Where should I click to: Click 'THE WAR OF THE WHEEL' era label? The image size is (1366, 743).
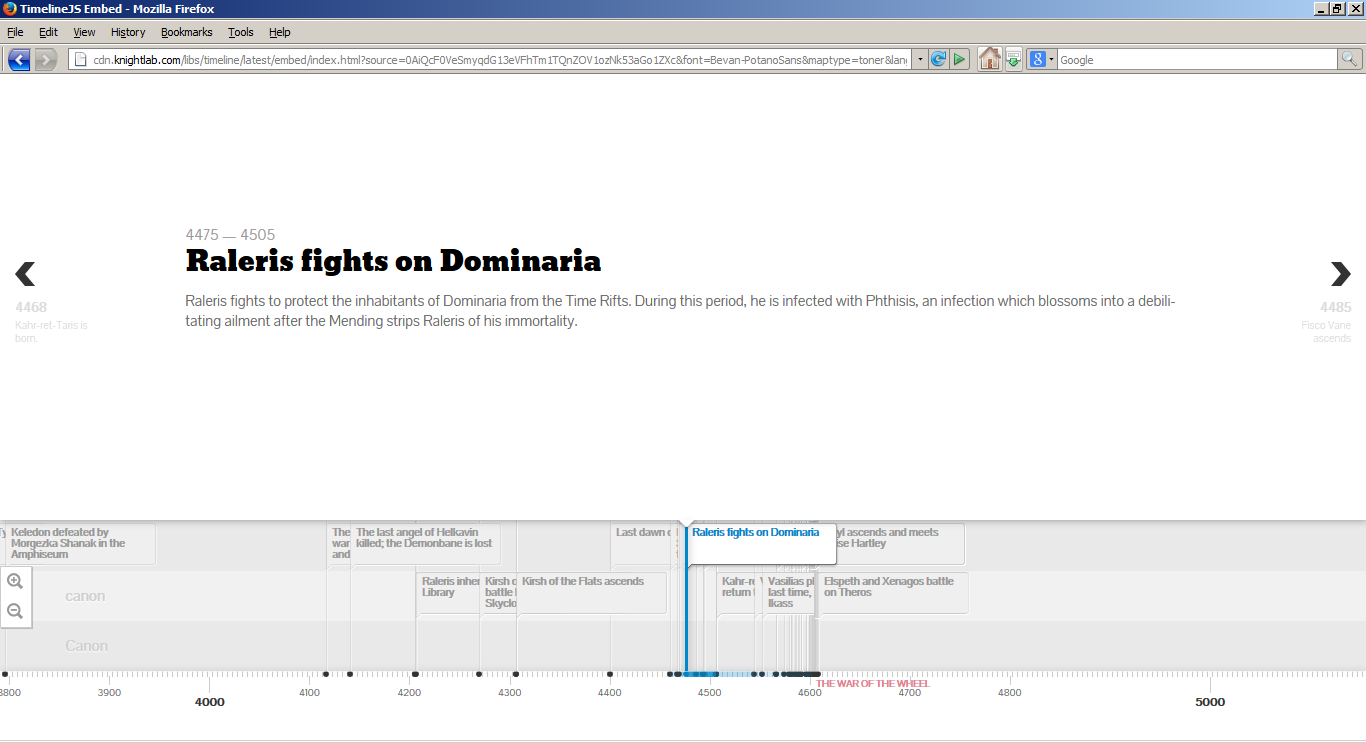pos(873,684)
